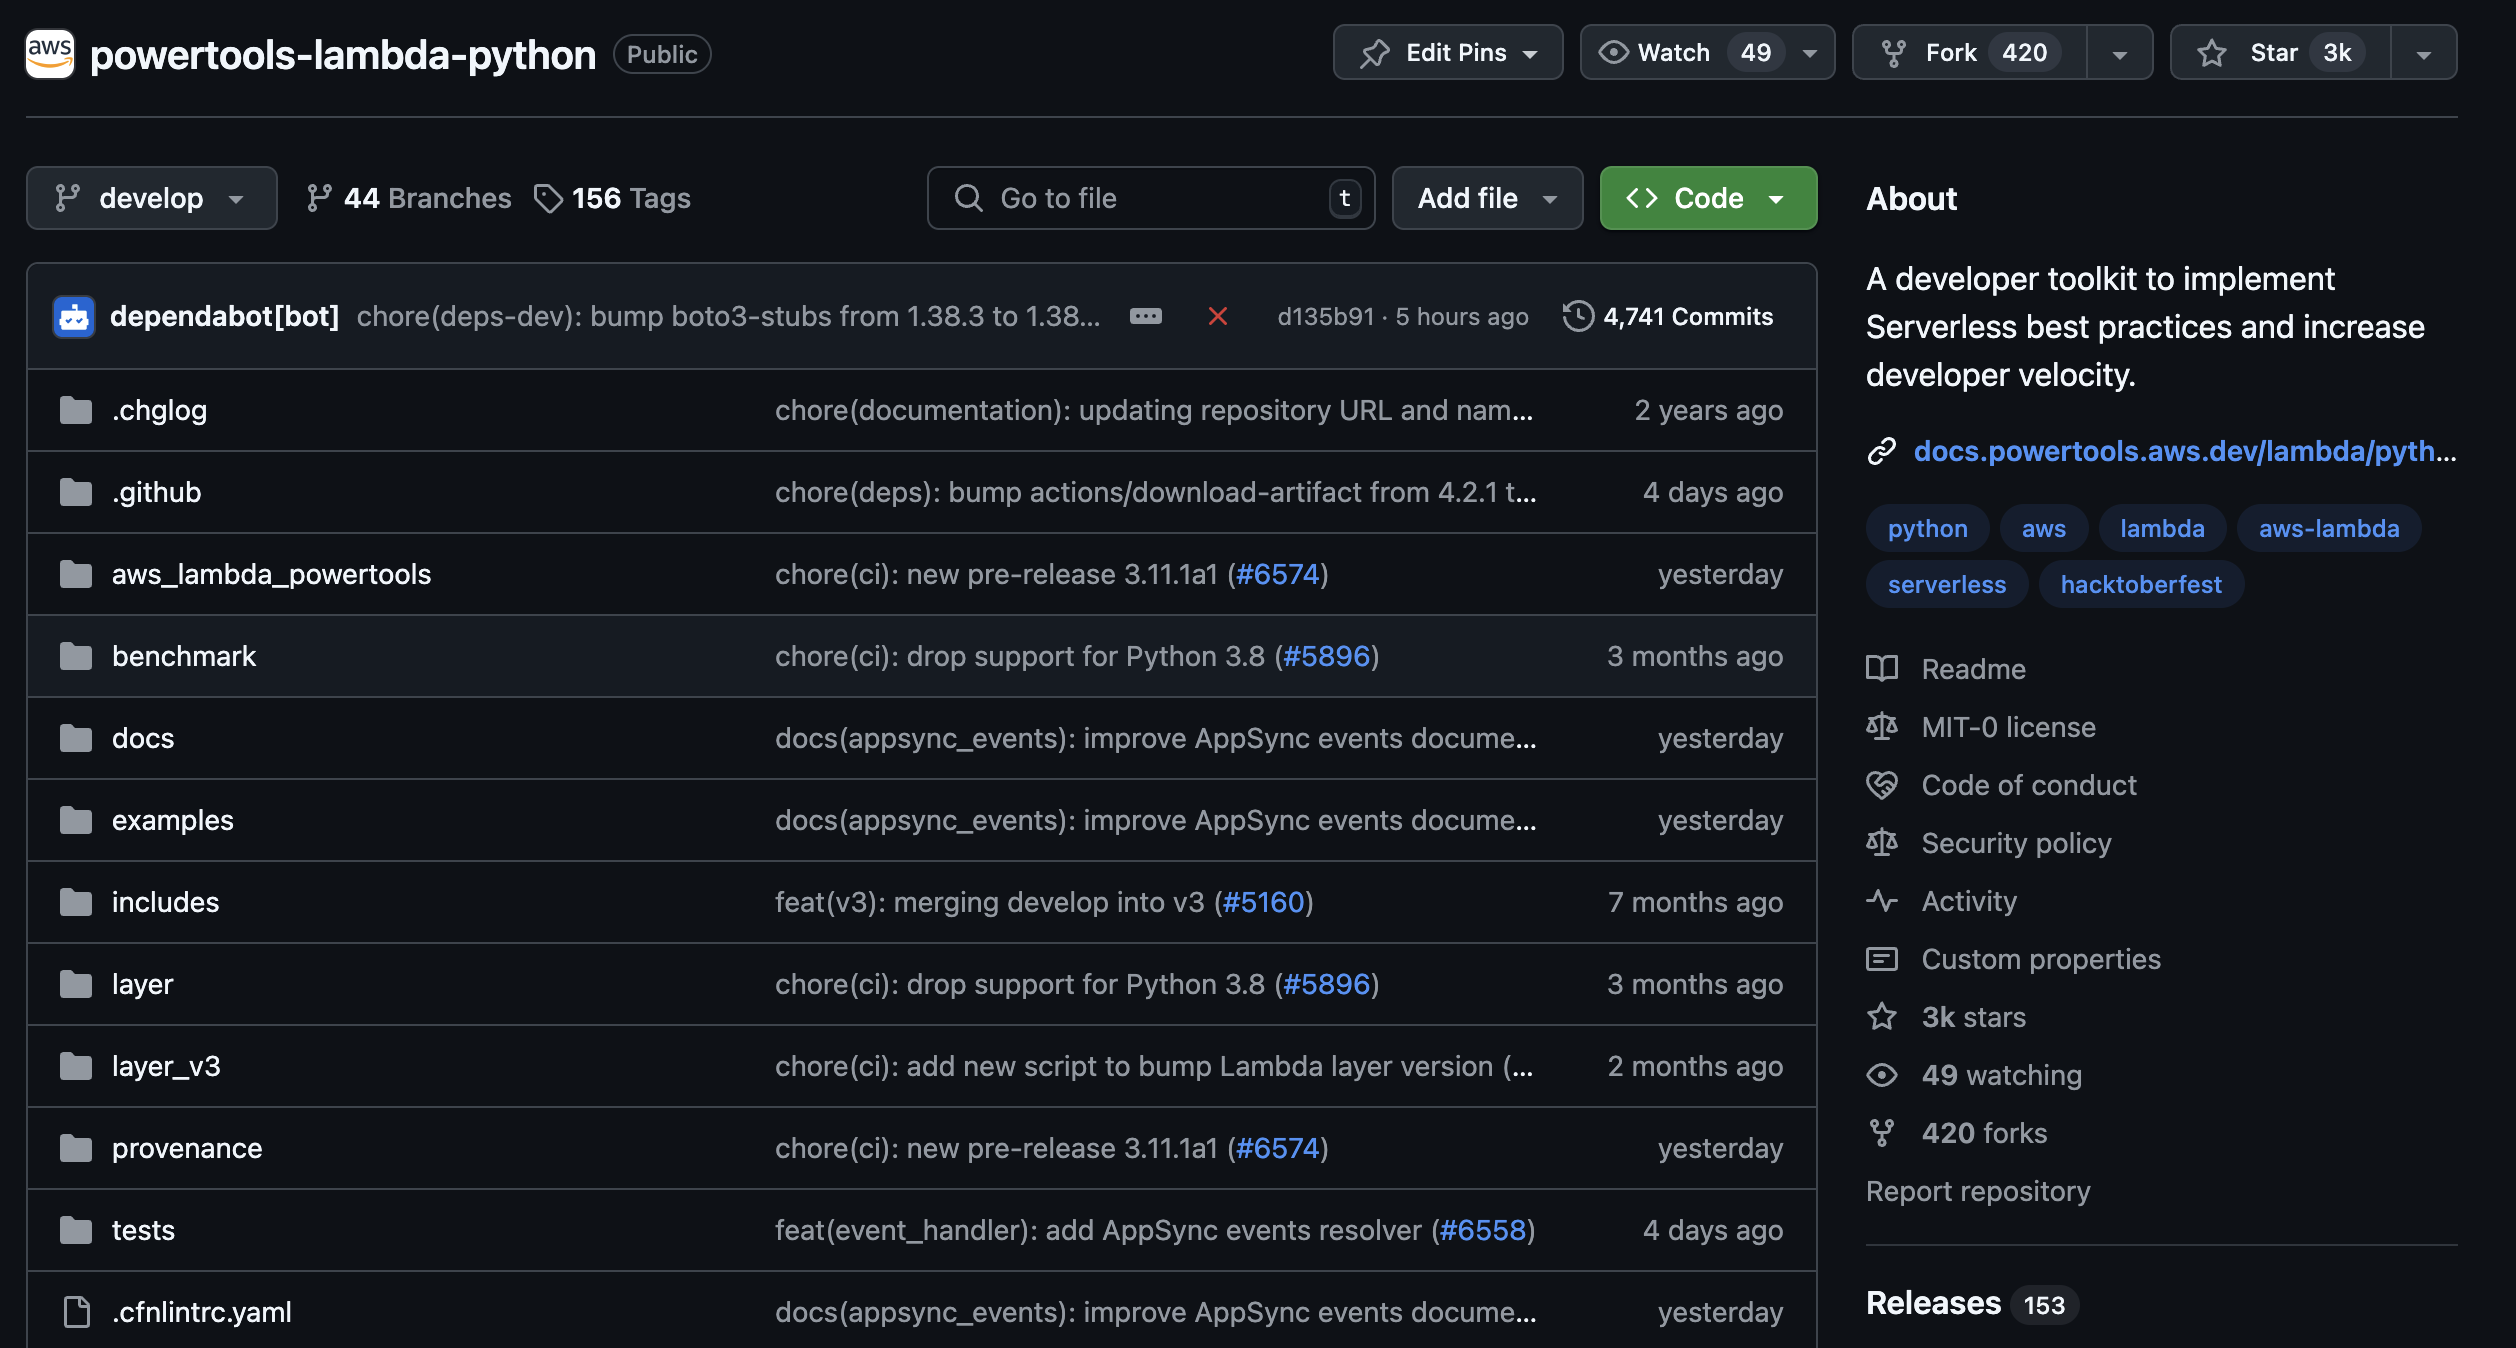The height and width of the screenshot is (1348, 2516).
Task: Open the .github commit message link
Action: 1156,492
